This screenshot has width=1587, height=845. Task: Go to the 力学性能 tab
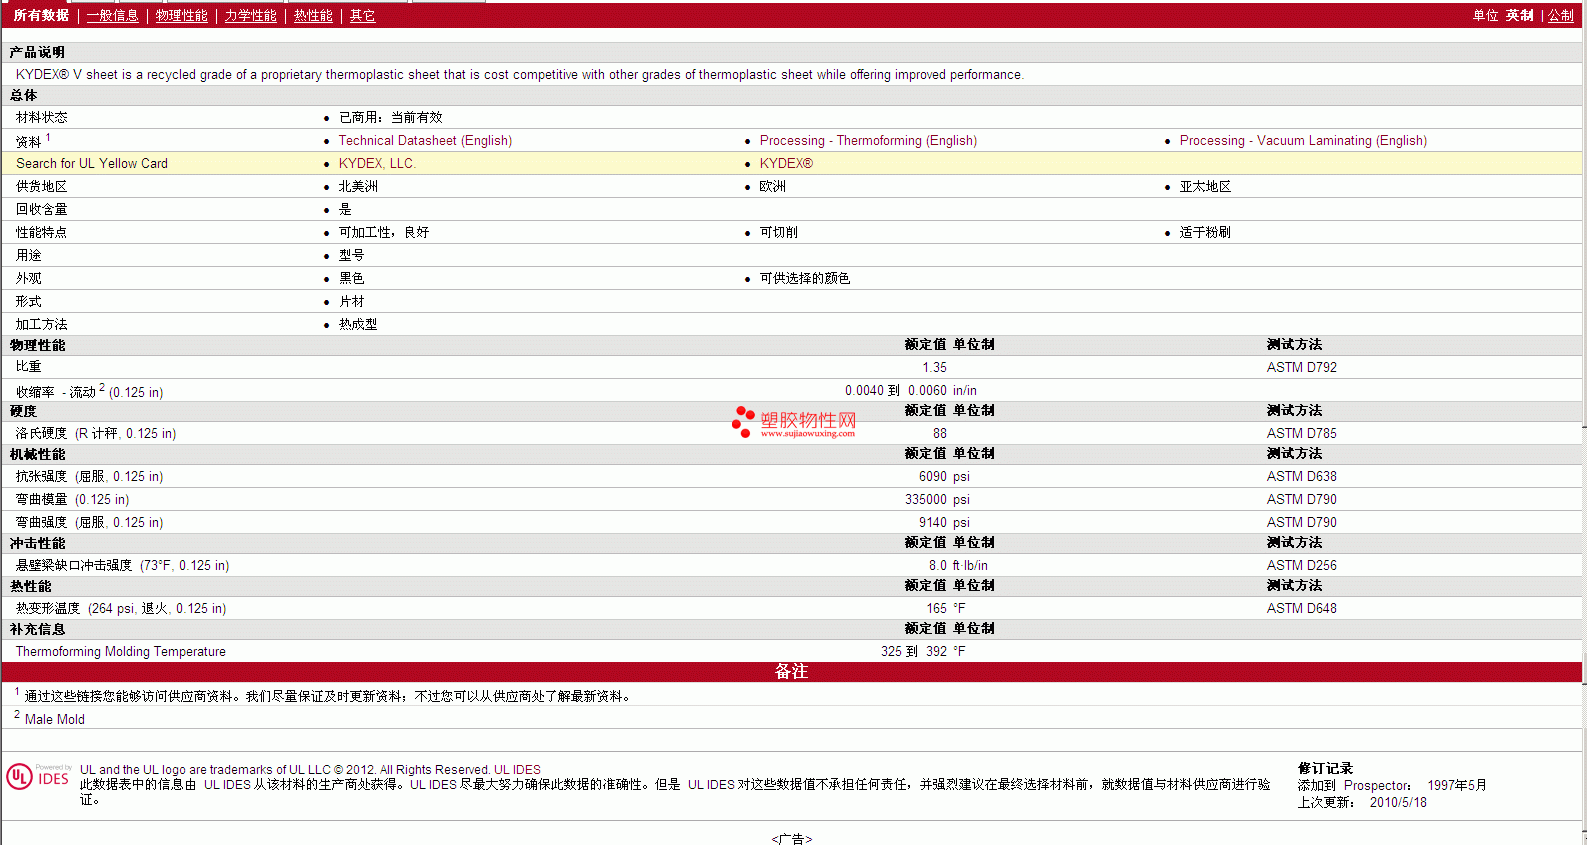(250, 16)
